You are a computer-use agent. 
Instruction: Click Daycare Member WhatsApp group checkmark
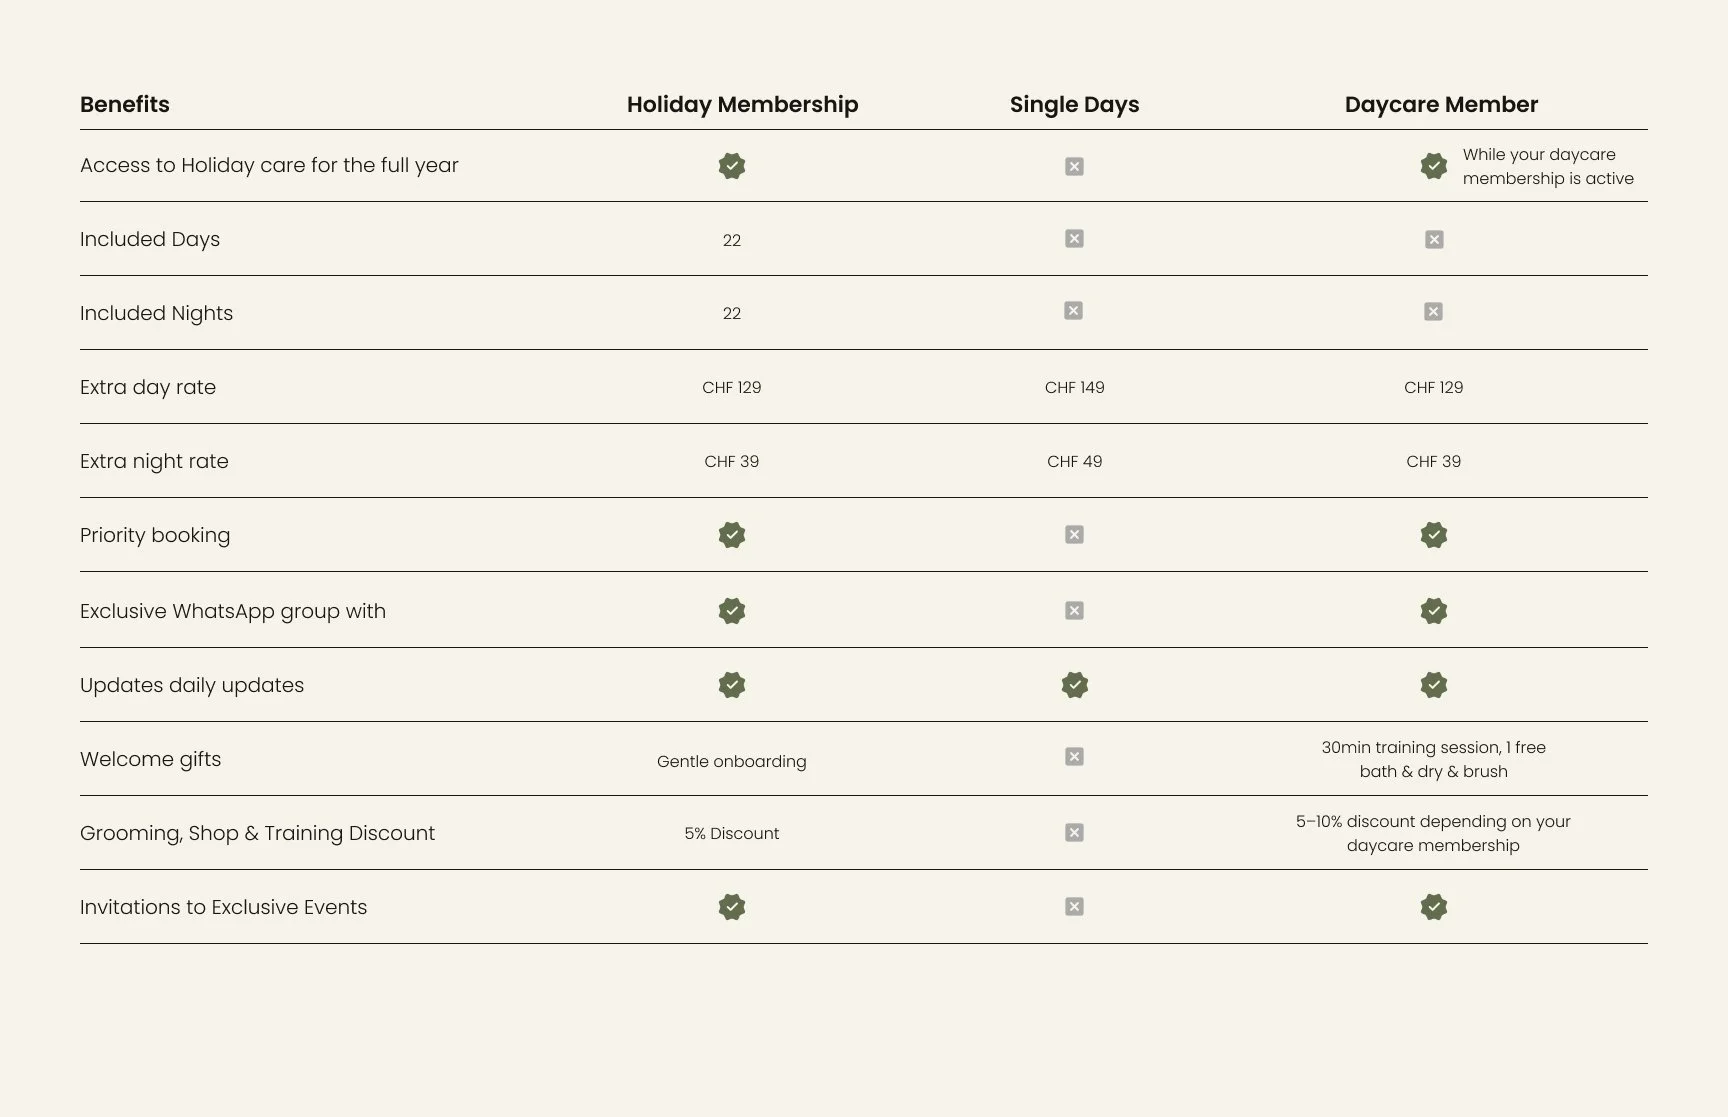1434,611
